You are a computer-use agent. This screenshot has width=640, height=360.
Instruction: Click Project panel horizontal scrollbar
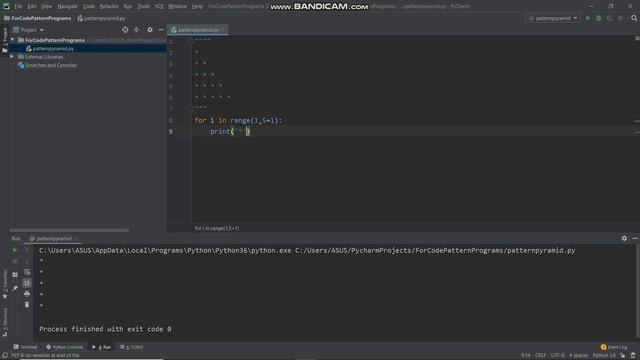(69, 230)
